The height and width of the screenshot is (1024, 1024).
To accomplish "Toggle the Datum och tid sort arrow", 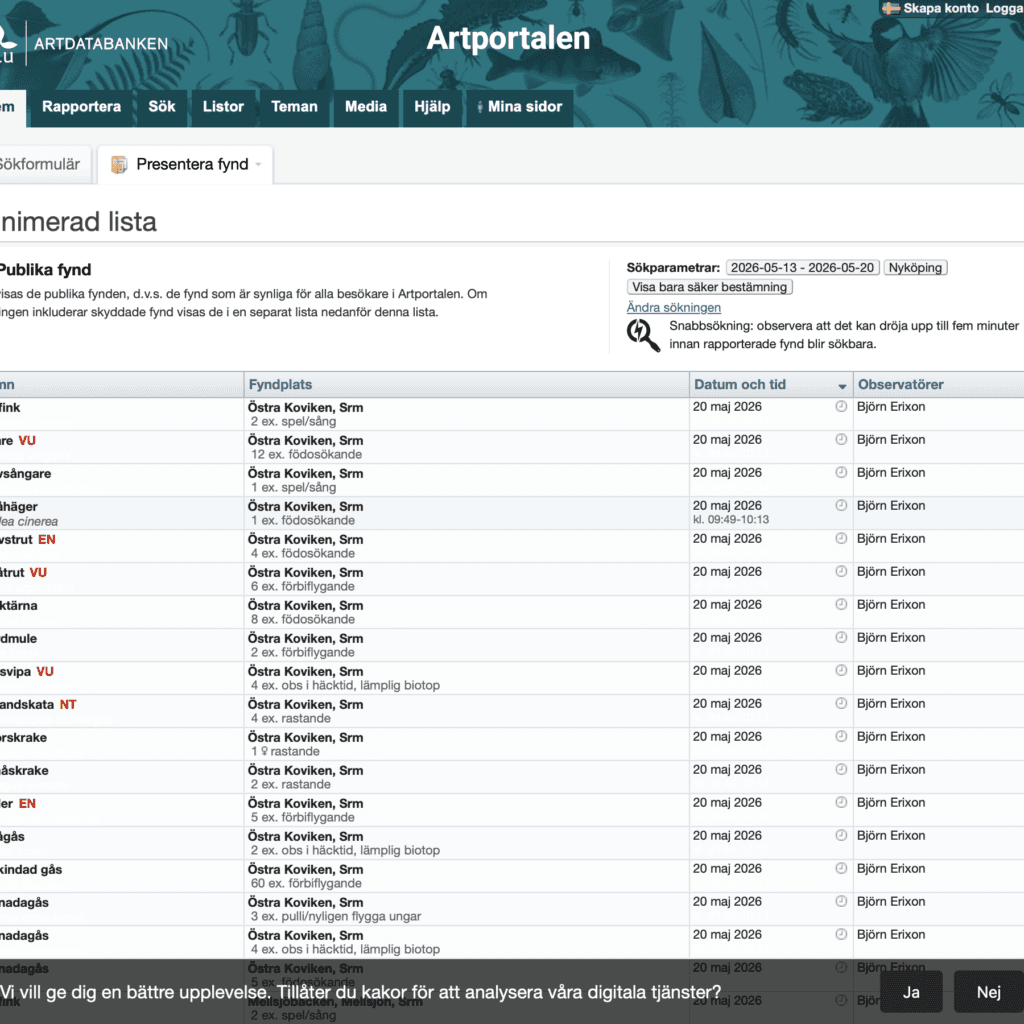I will click(x=842, y=386).
